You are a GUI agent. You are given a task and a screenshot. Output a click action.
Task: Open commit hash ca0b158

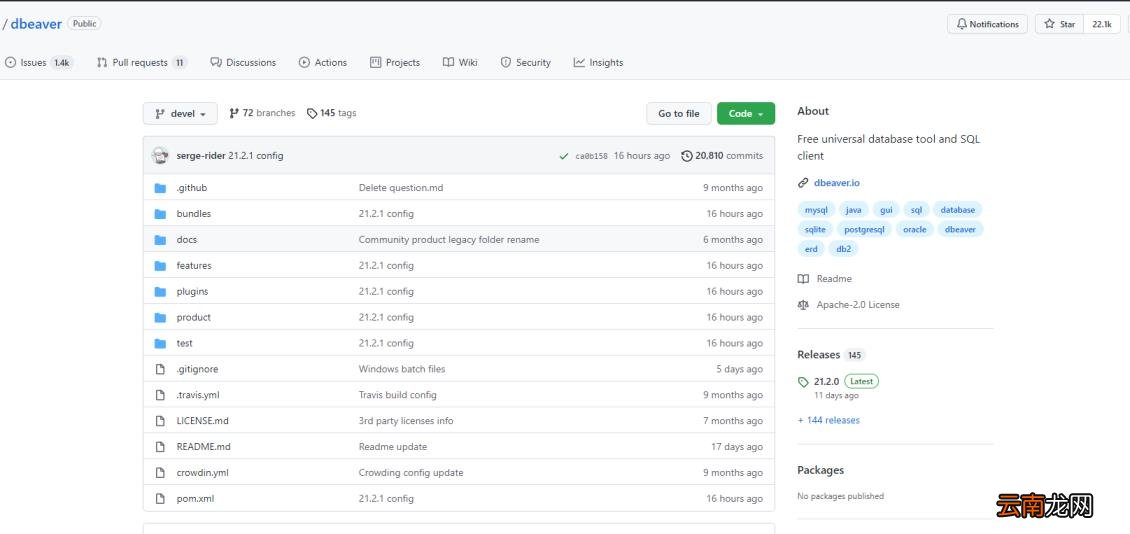pyautogui.click(x=592, y=156)
